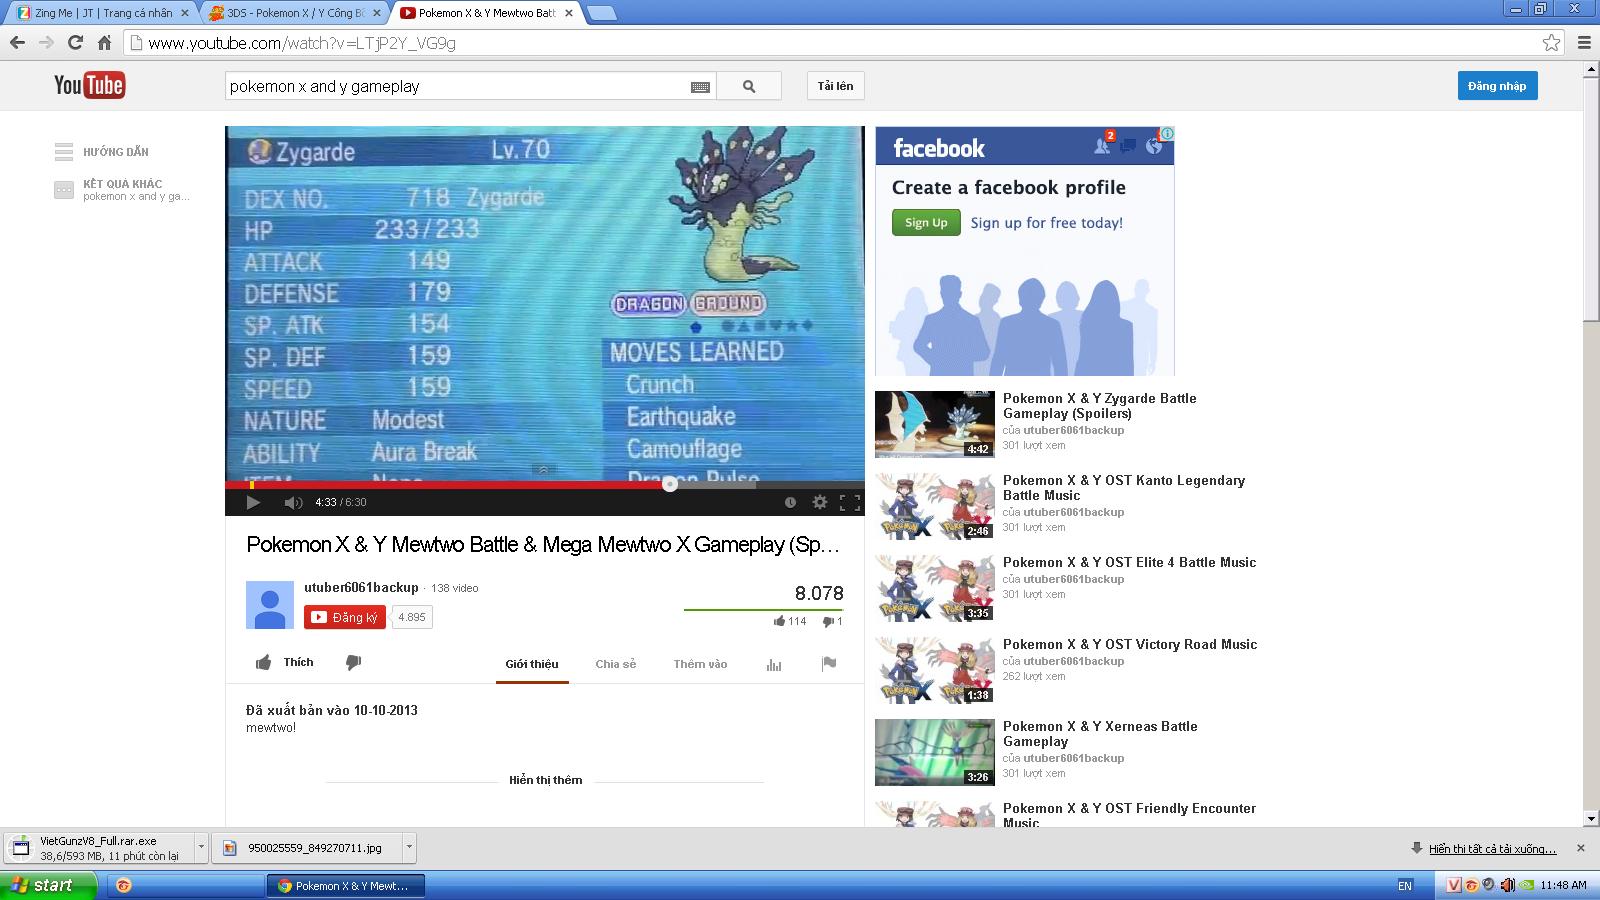Click Pokemon X & Y Mewt... taskbar button
Screen dimensions: 1600x900
point(346,885)
